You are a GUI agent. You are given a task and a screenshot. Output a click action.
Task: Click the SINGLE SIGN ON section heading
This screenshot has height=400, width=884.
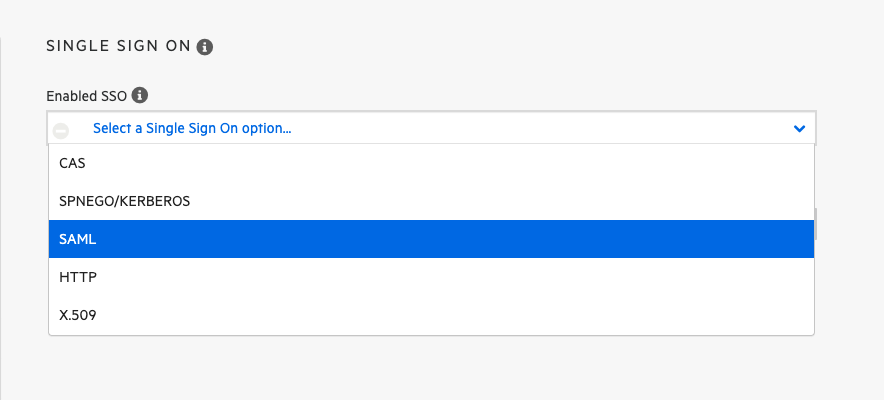coord(118,46)
